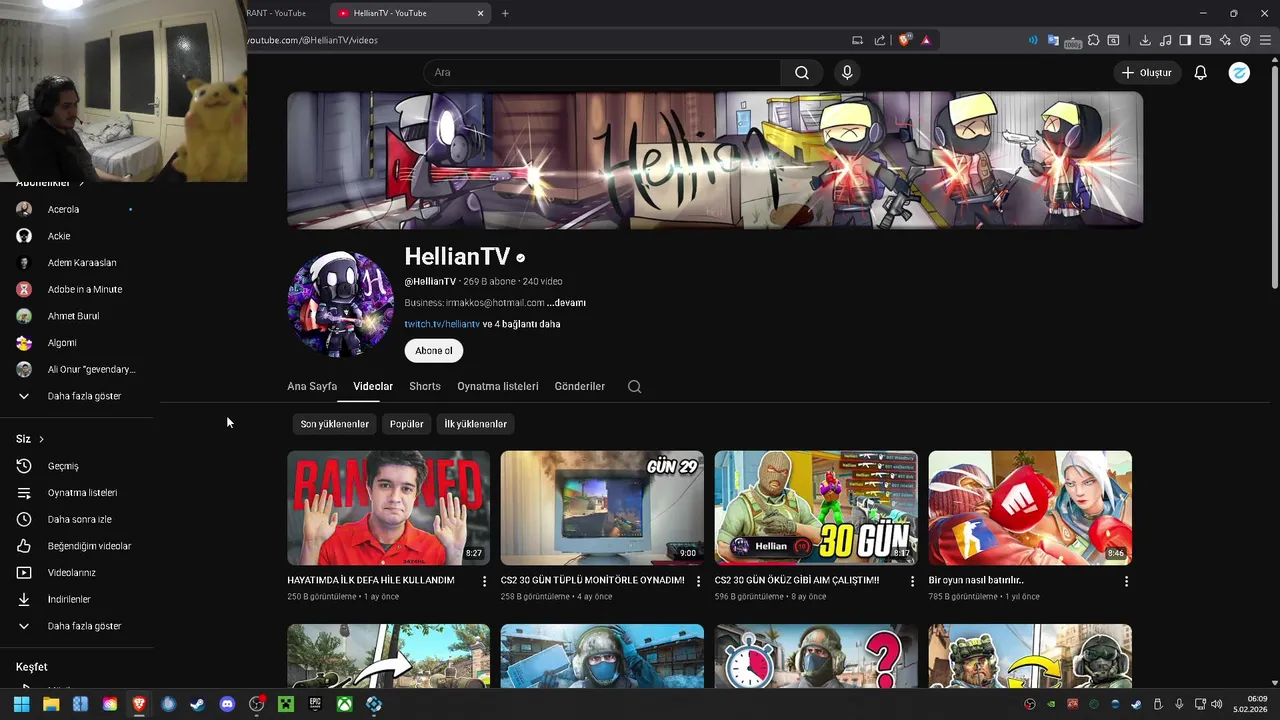Open twitch.tv/helliantv link
The image size is (1280, 720).
[x=442, y=324]
